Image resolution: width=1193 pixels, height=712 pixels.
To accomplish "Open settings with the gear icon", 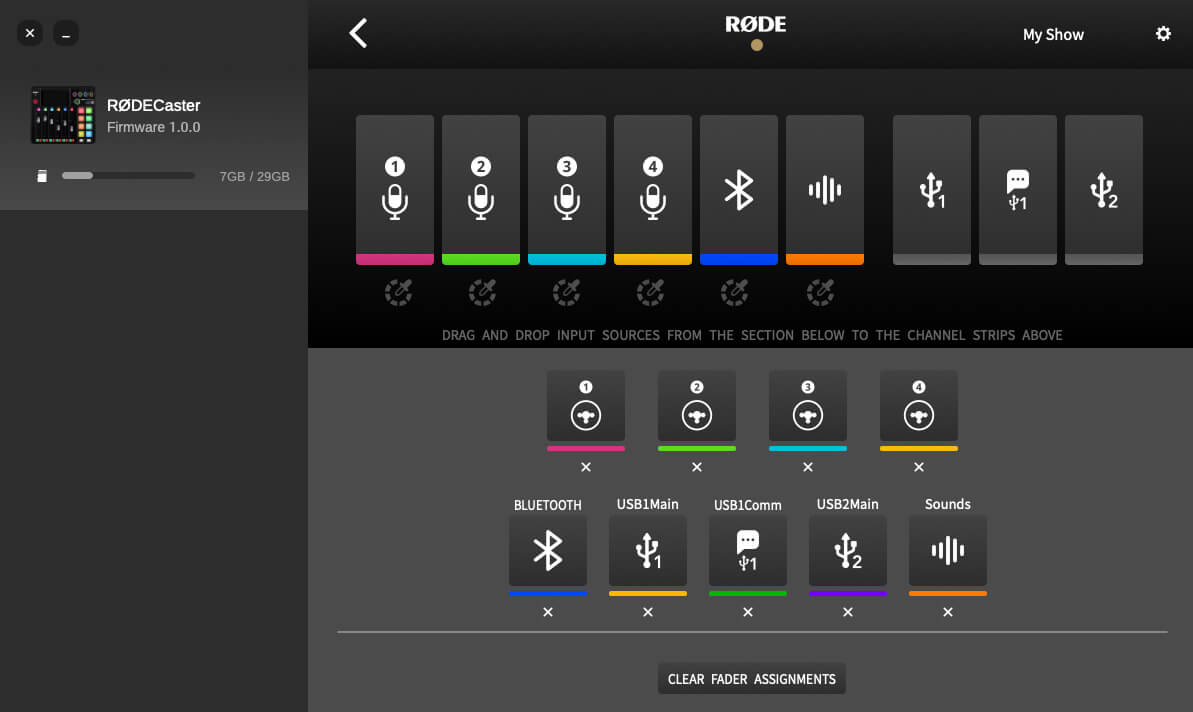I will 1163,34.
